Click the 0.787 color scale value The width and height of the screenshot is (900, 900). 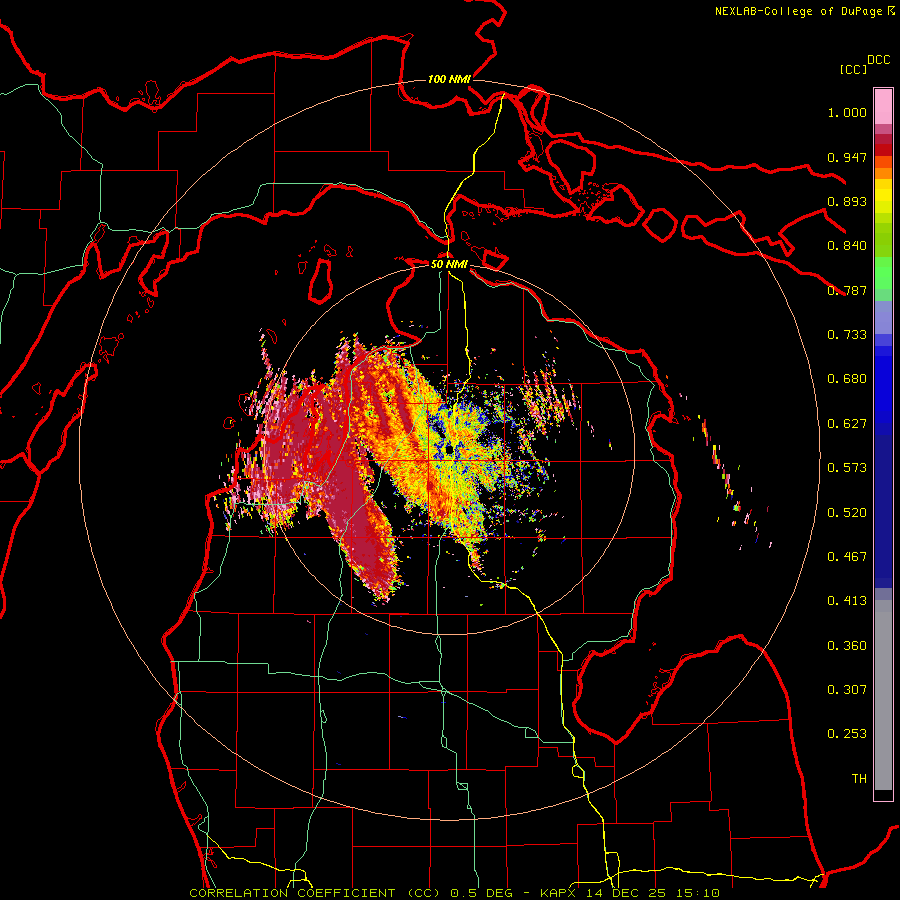847,290
